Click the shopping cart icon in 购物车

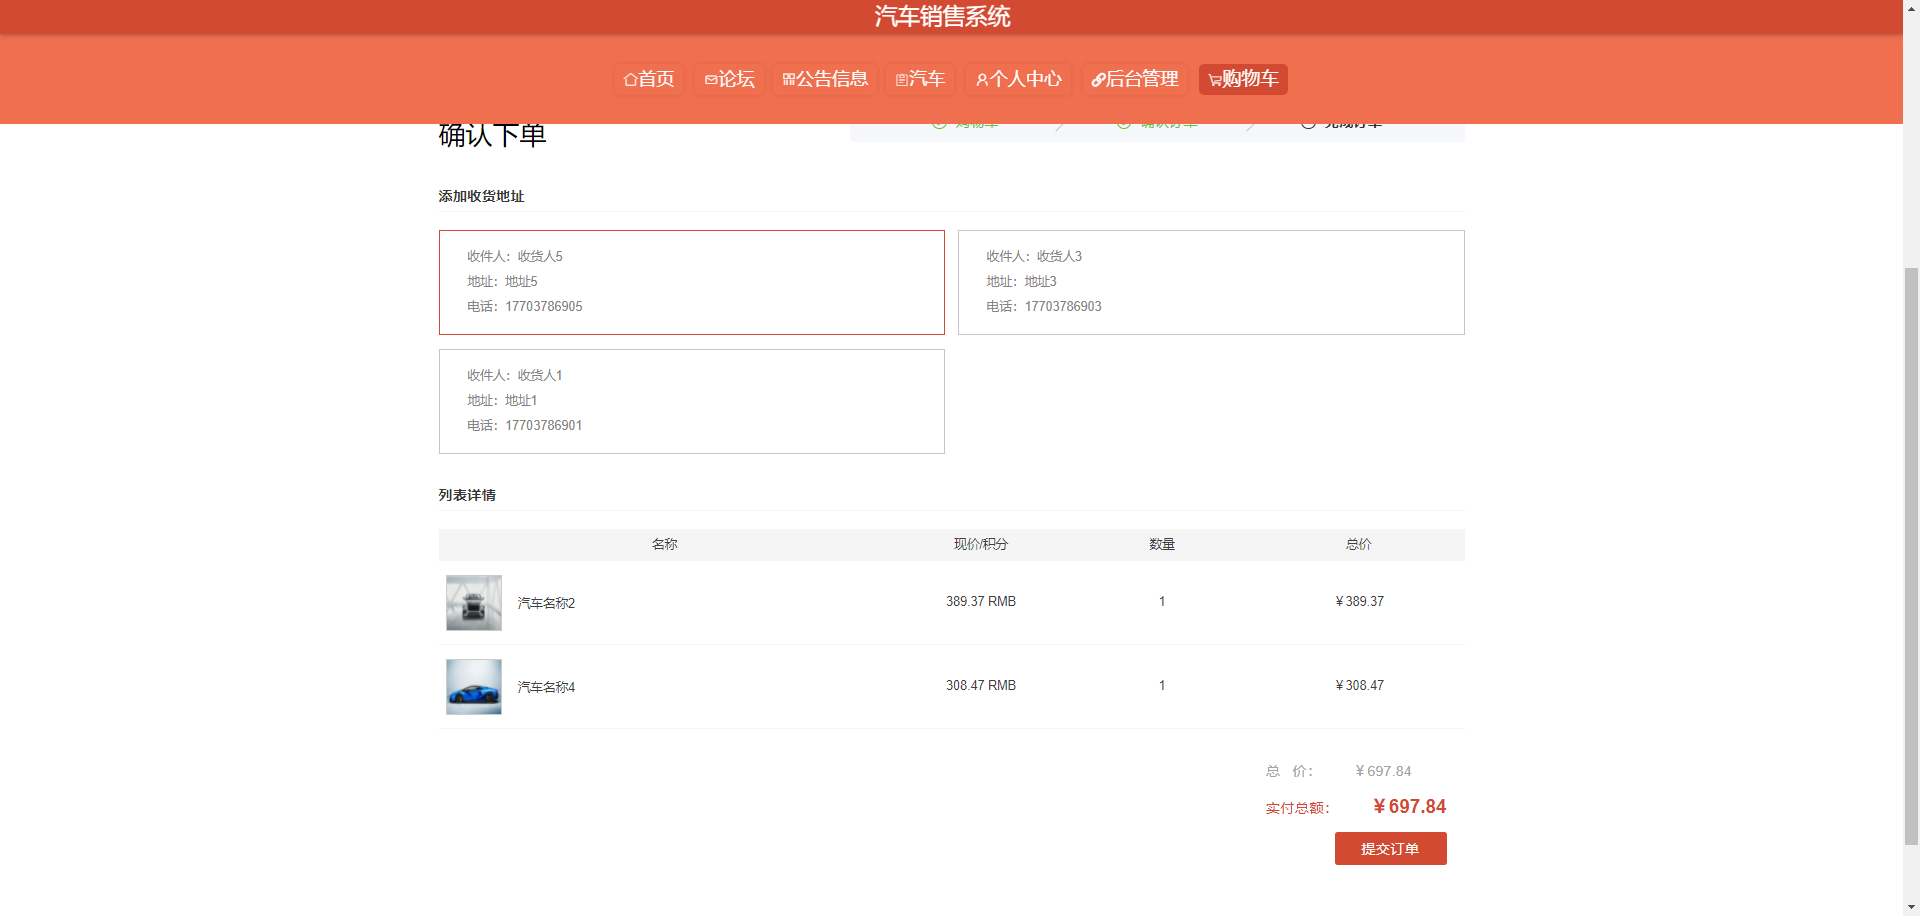point(1215,80)
